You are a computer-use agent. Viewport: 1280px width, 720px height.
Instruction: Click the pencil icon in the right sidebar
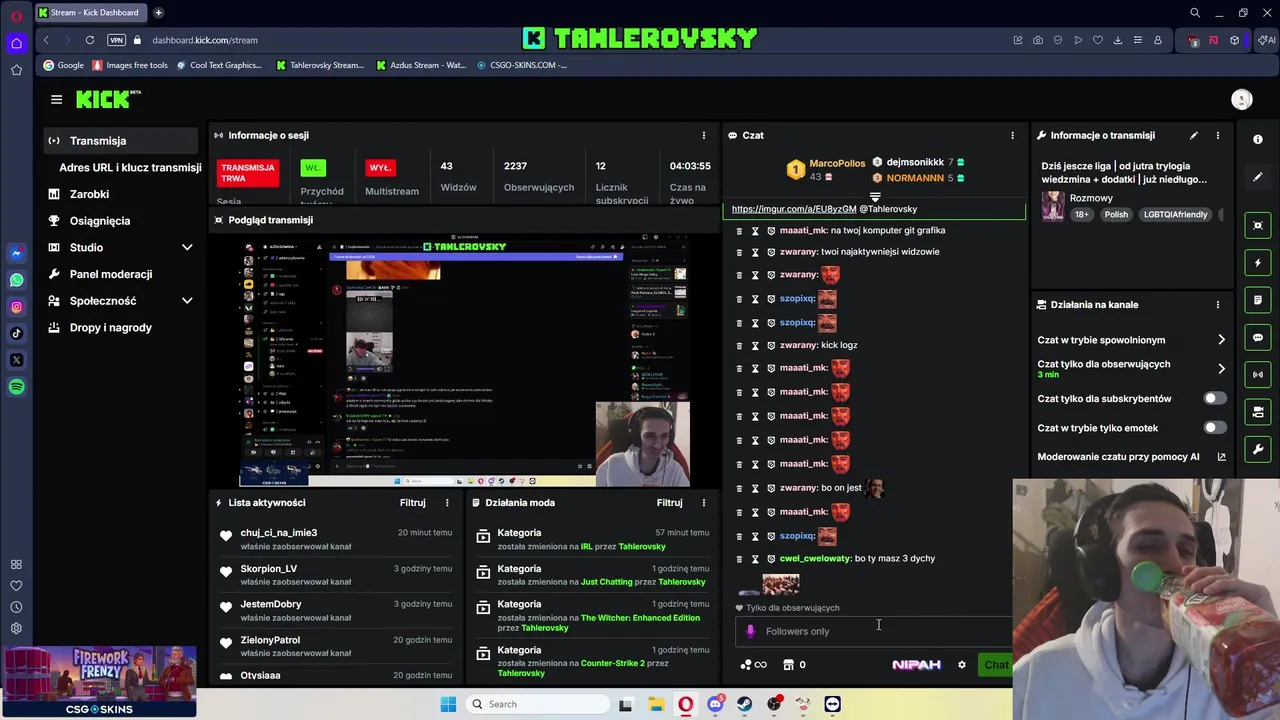tap(1258, 177)
